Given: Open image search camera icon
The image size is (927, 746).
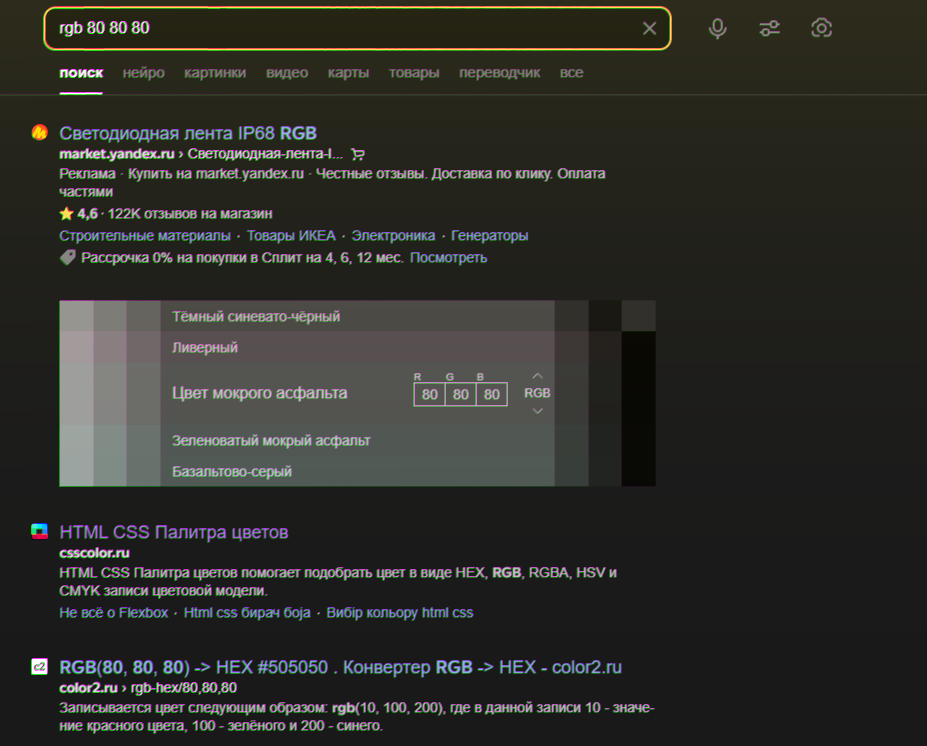Looking at the screenshot, I should point(821,28).
